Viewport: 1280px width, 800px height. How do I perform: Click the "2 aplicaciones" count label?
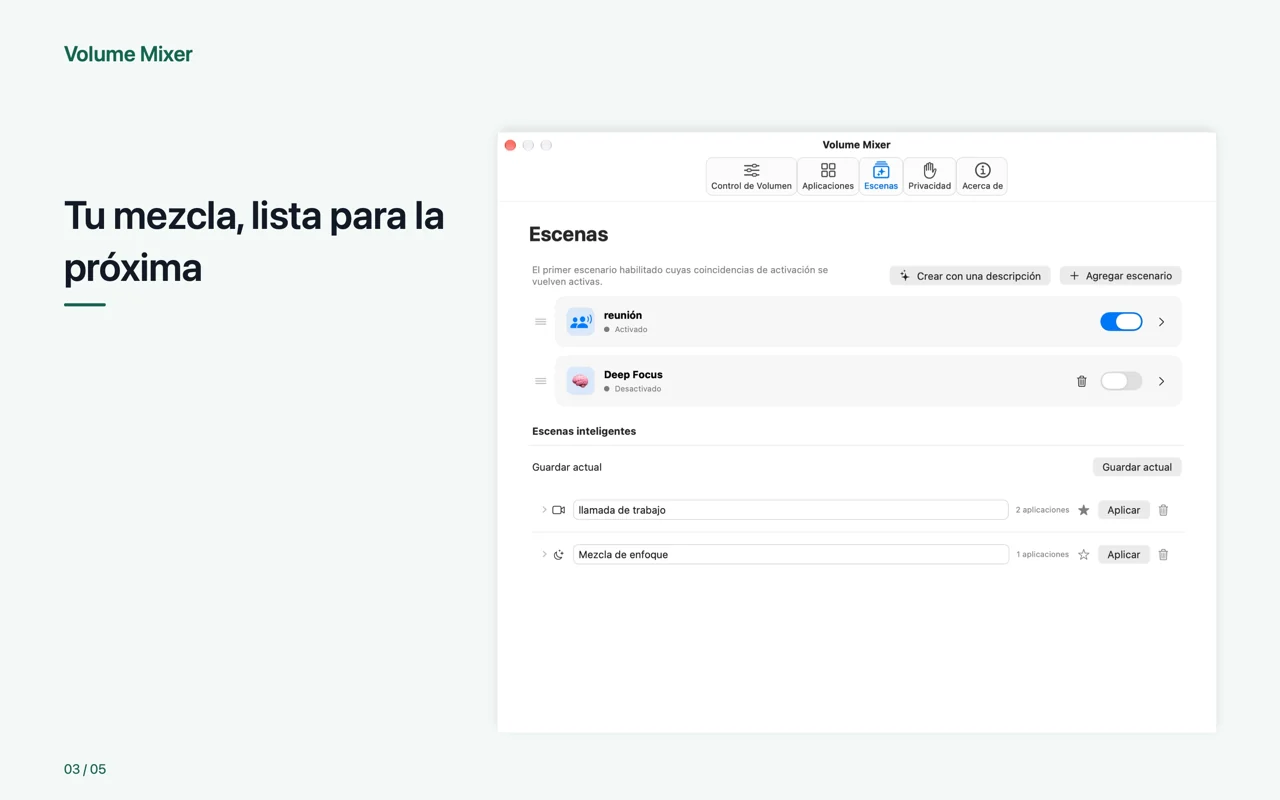pyautogui.click(x=1042, y=510)
